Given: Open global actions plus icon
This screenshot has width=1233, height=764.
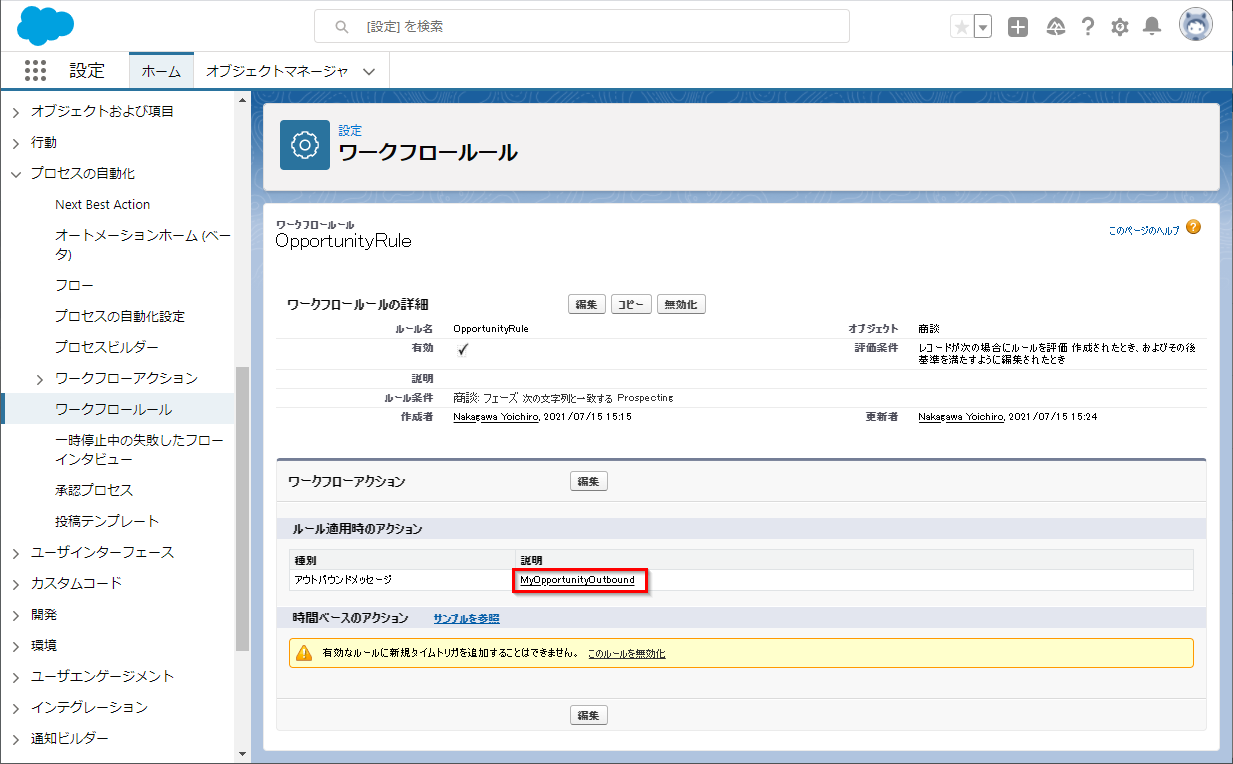Looking at the screenshot, I should pyautogui.click(x=1018, y=27).
